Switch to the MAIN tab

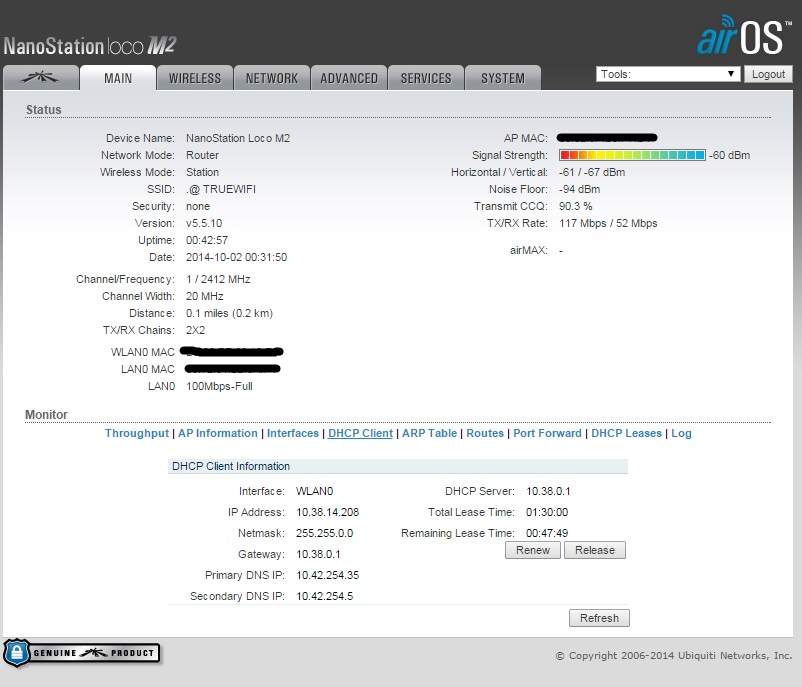point(118,78)
